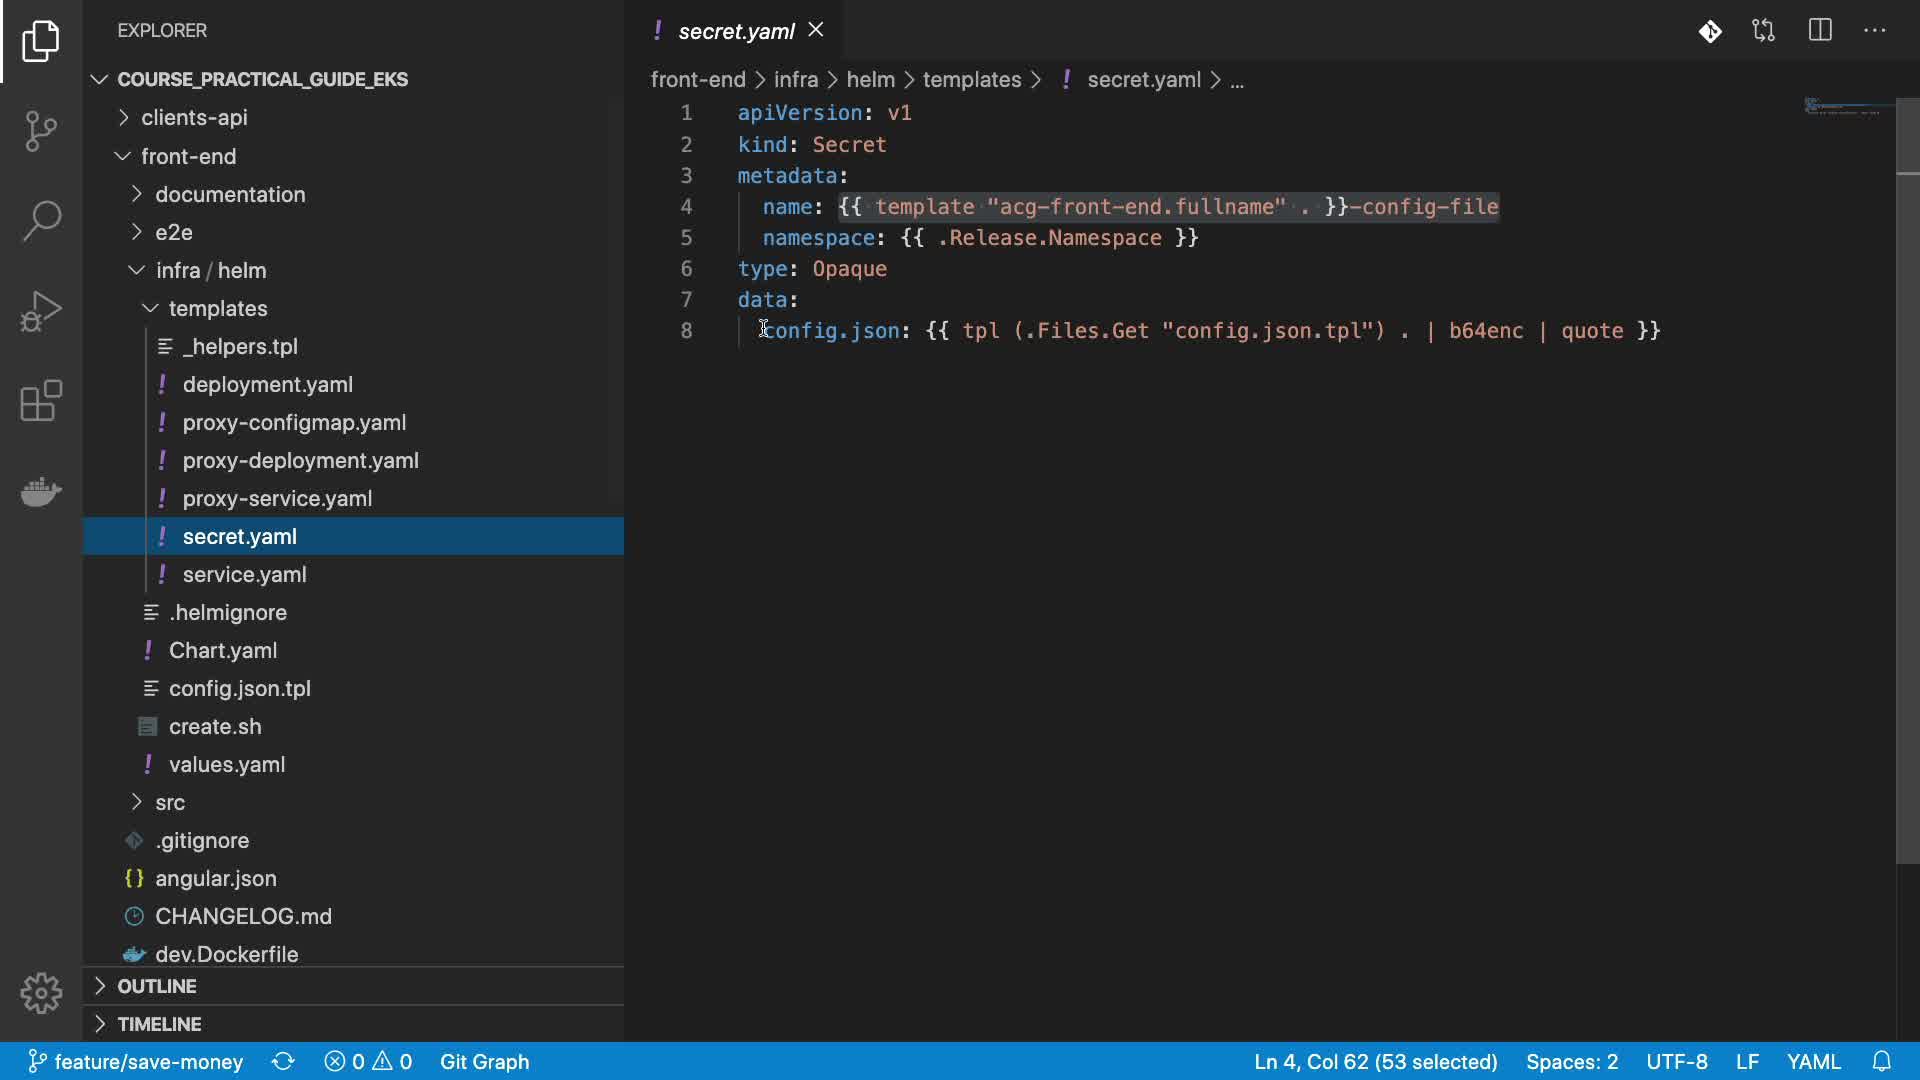The image size is (1920, 1080).
Task: Open notifications bell in status bar
Action: pos(1881,1061)
